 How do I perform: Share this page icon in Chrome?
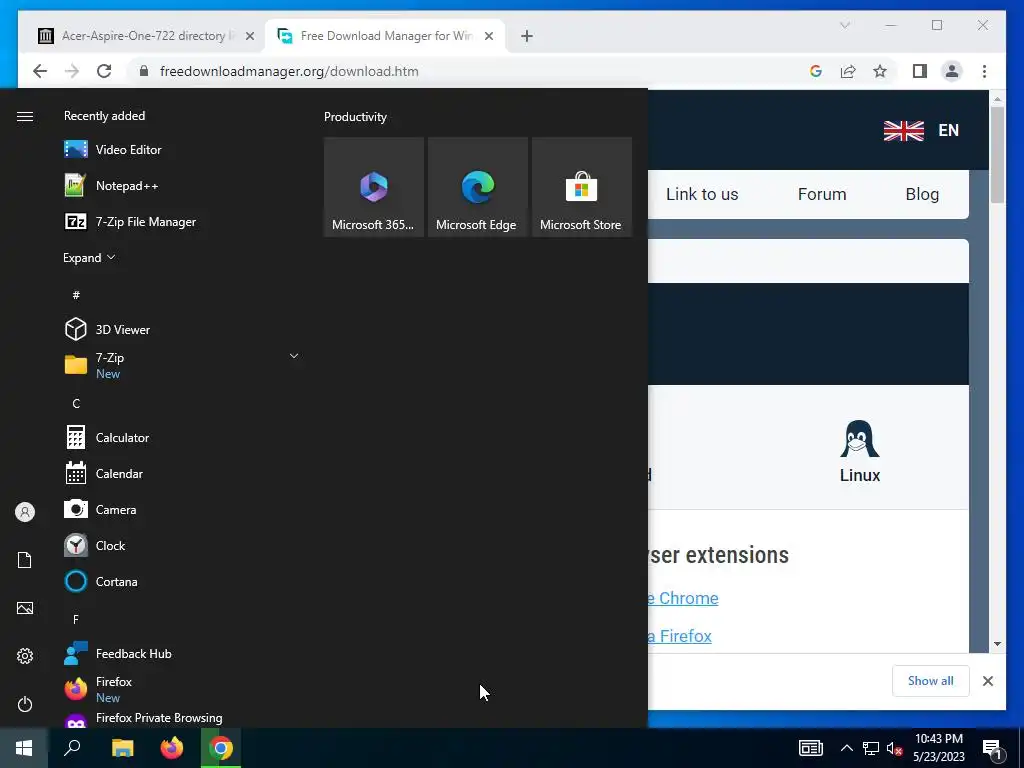pyautogui.click(x=848, y=71)
